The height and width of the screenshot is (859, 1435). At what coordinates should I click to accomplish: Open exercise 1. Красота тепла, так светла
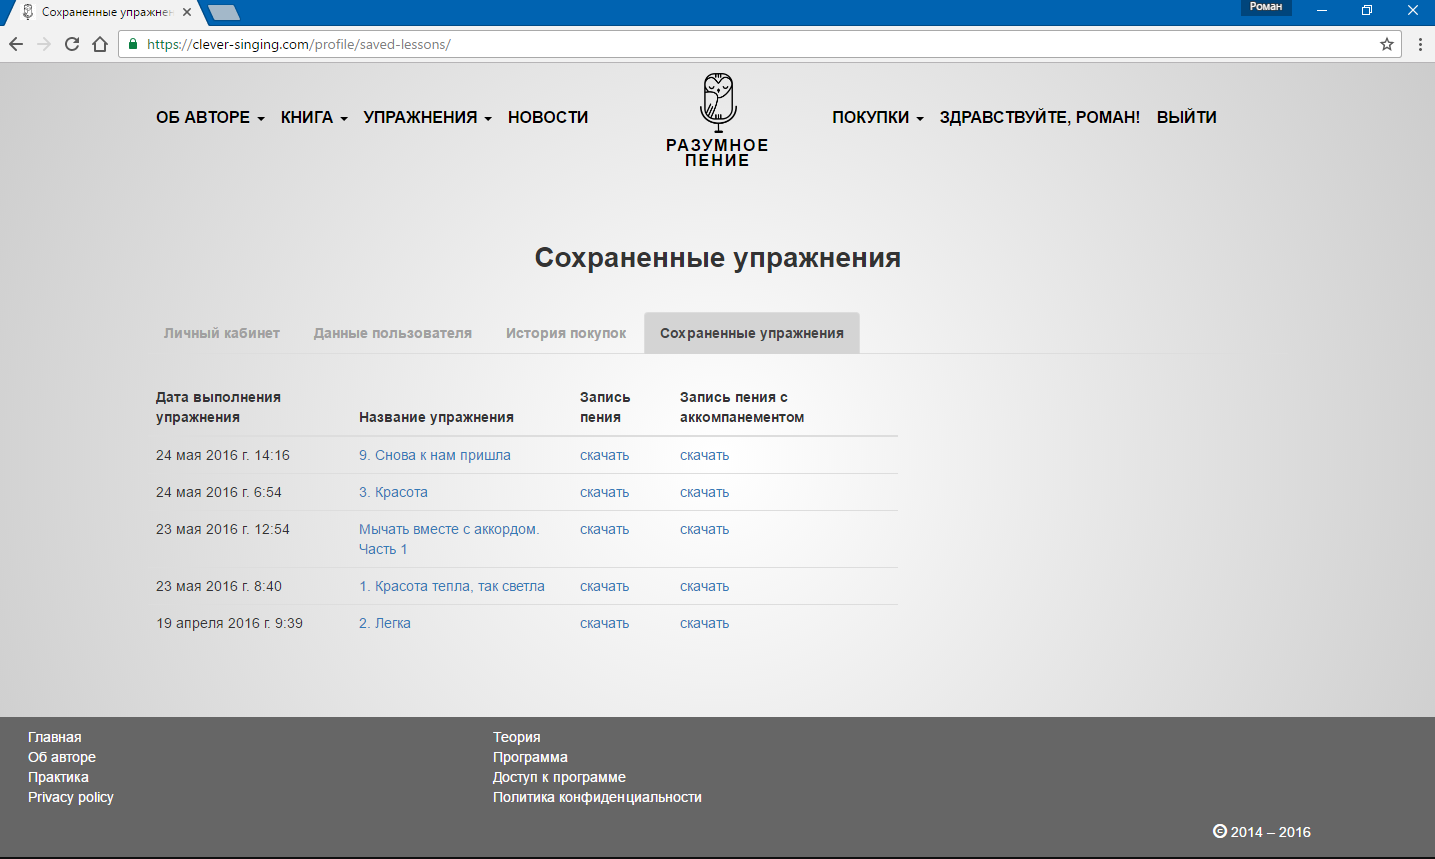point(452,586)
